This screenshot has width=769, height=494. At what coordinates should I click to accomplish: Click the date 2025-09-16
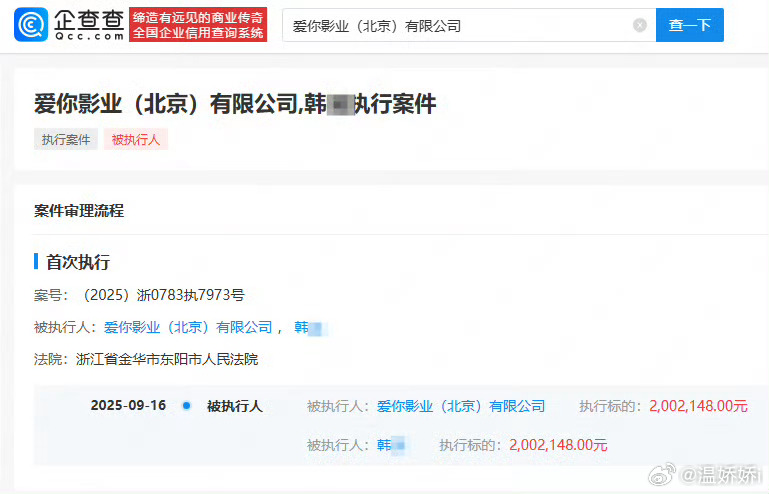[x=128, y=405]
